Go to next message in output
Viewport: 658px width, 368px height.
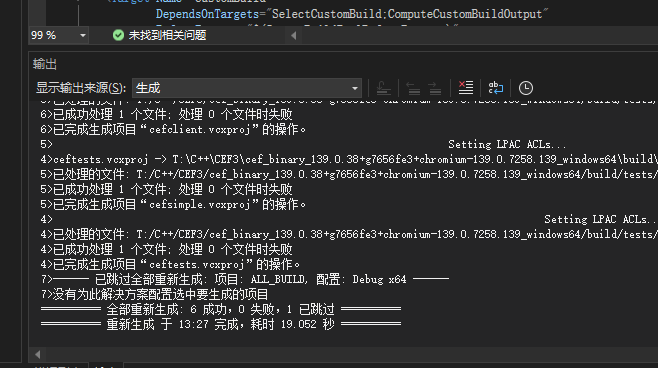pos(435,88)
